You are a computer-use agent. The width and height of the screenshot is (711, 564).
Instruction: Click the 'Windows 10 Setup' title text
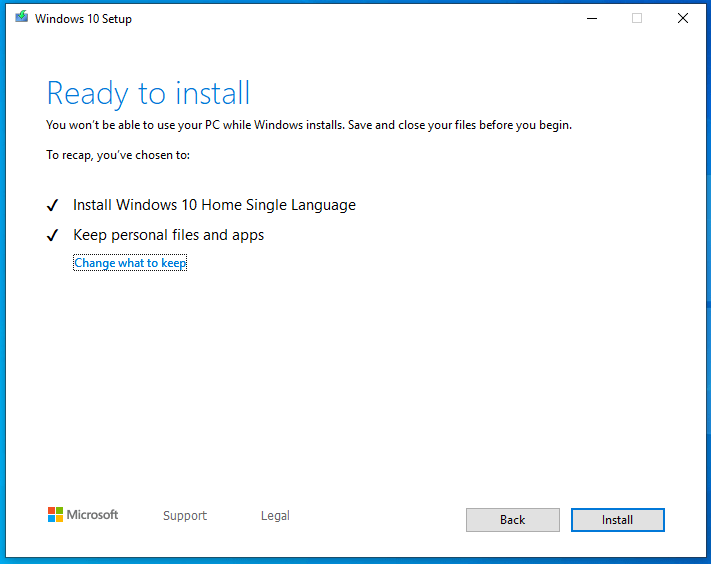(x=83, y=19)
